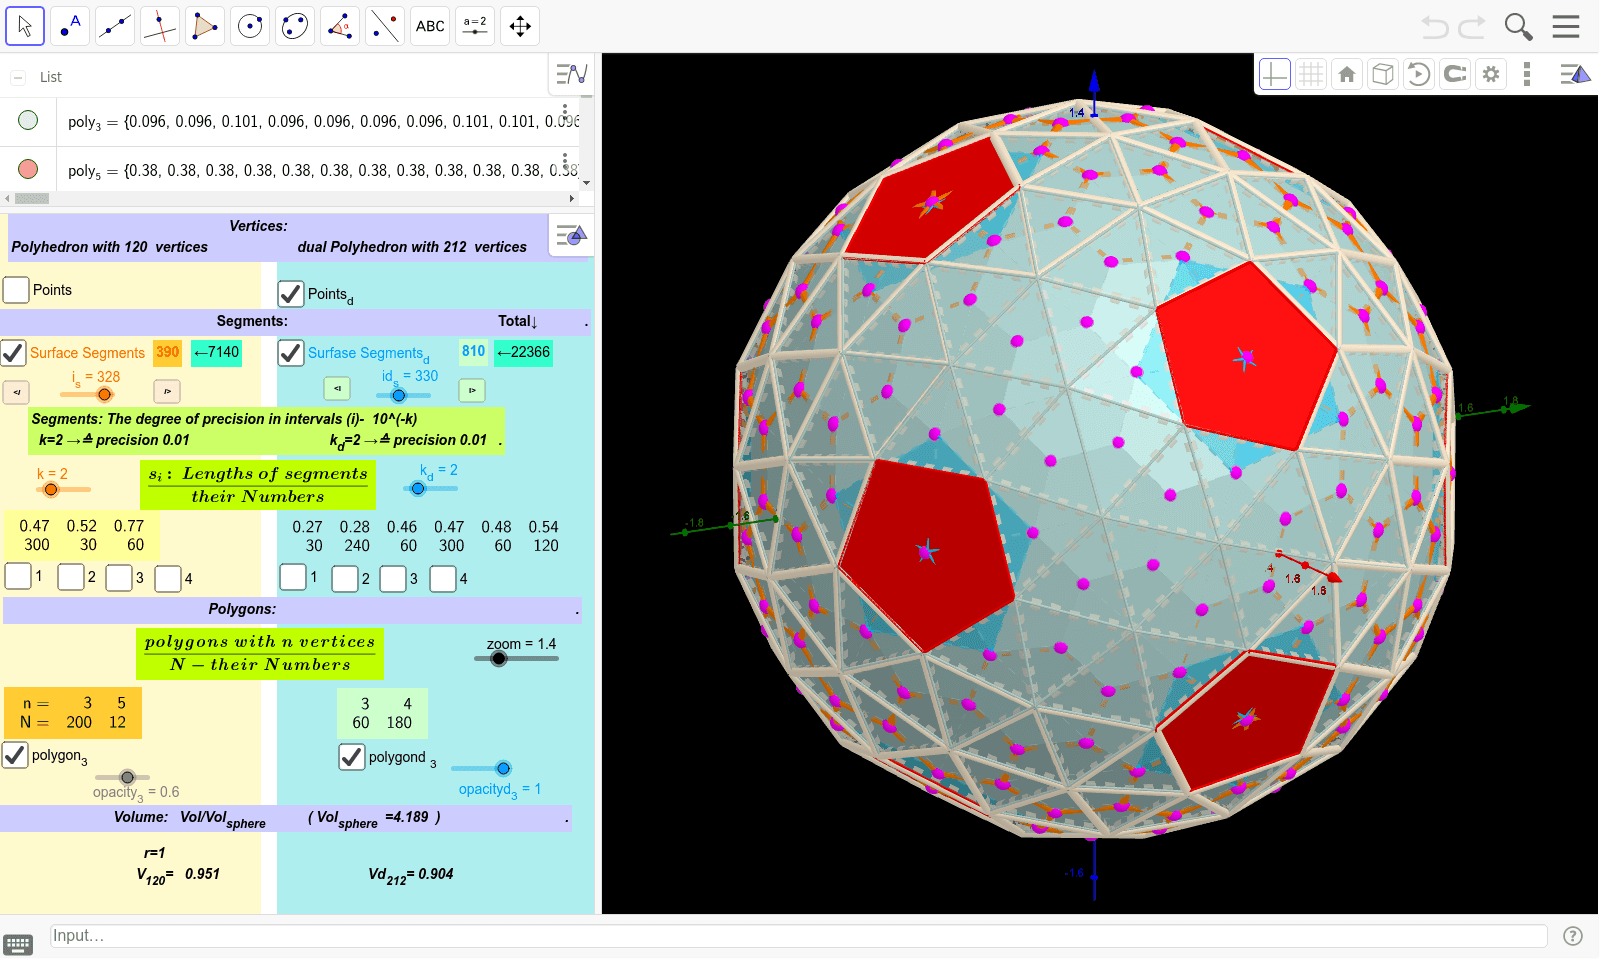Select the Slider tool (a=2)
This screenshot has height=959, width=1600.
(474, 25)
